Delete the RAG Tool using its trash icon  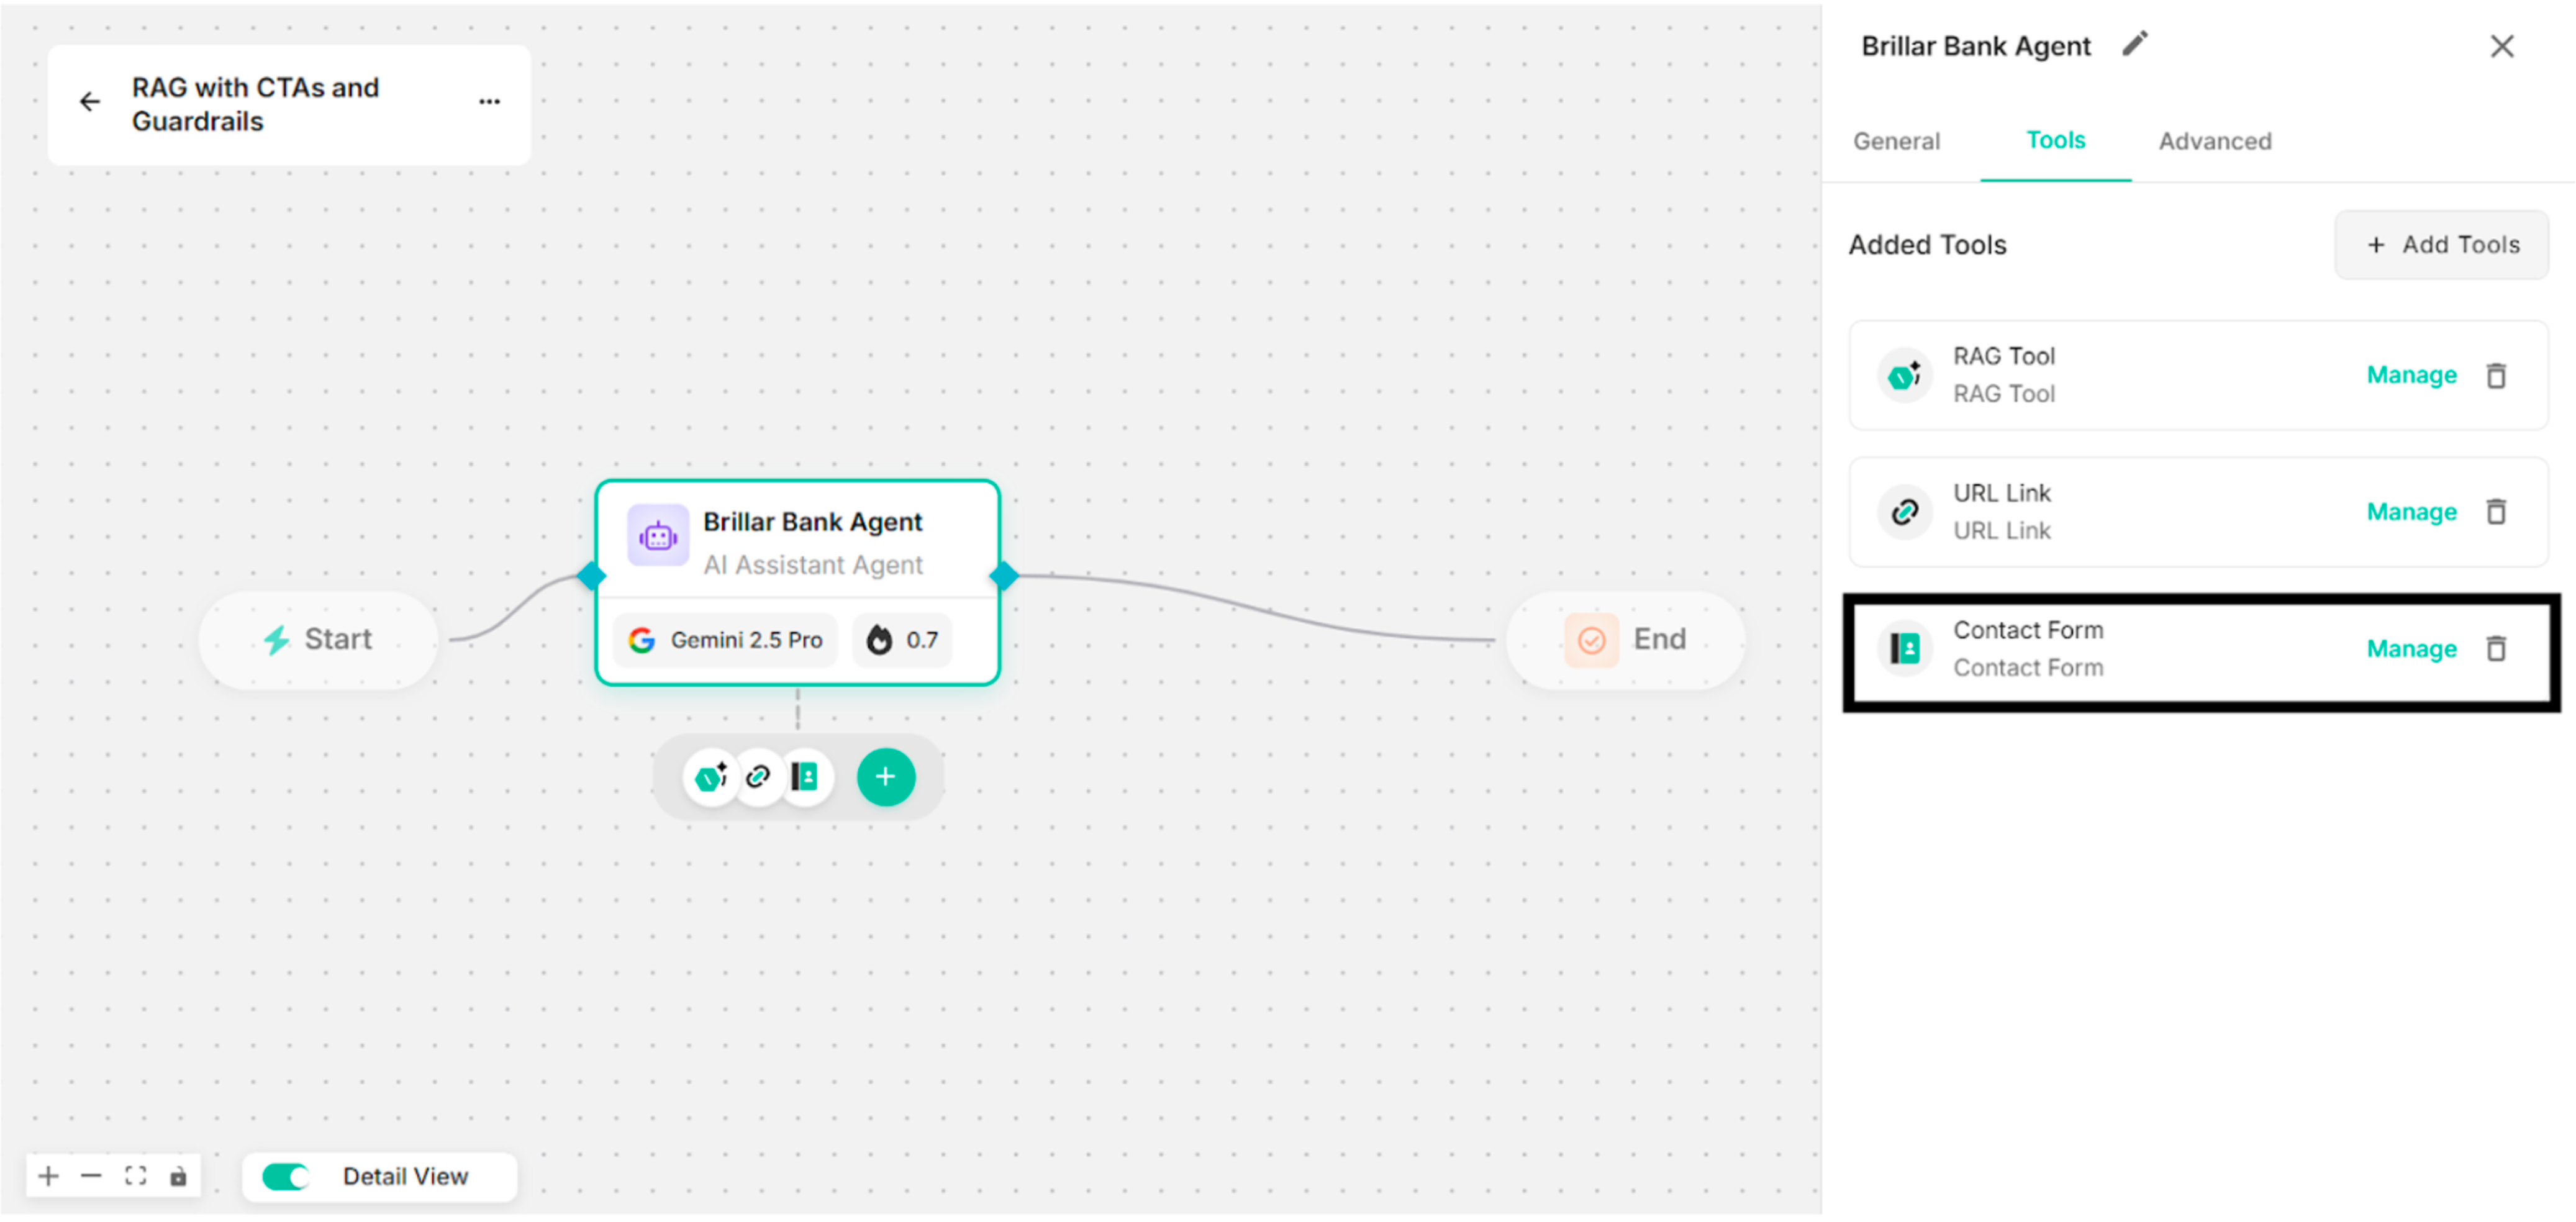coord(2497,375)
